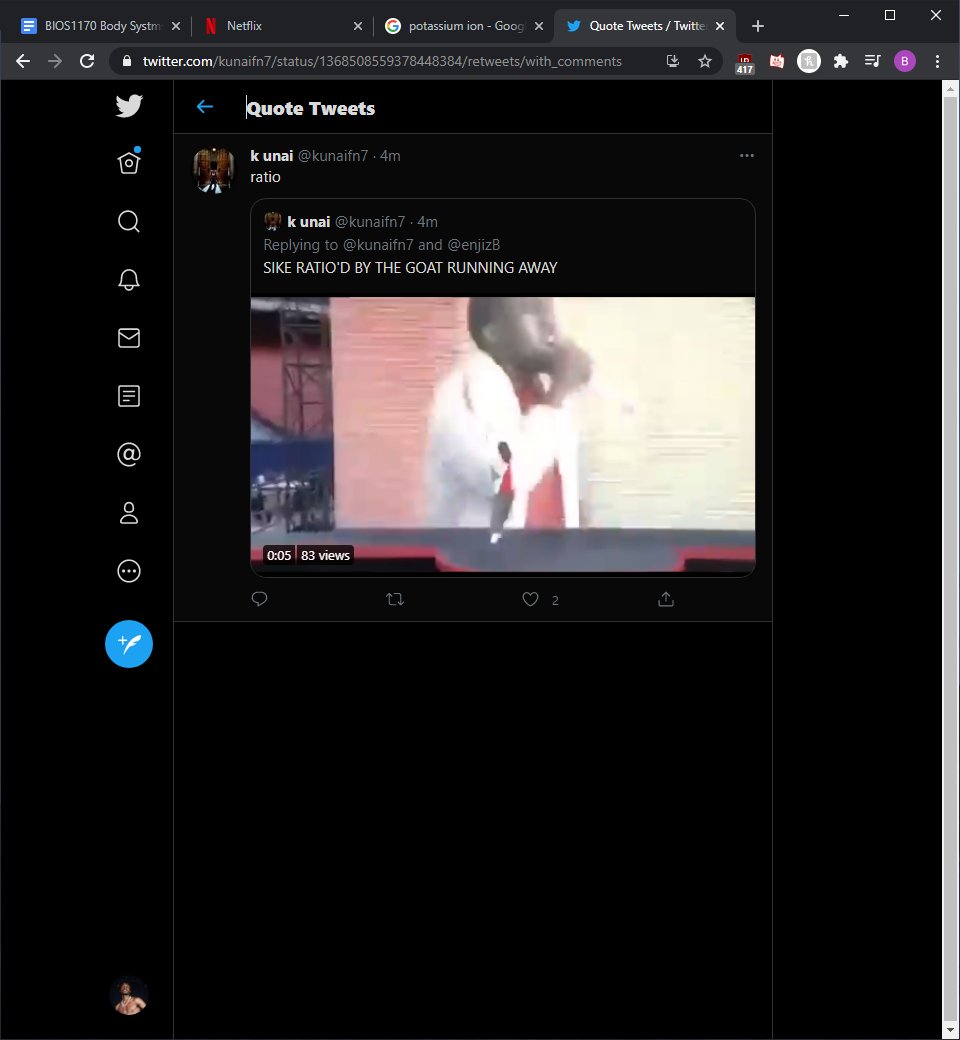Retweet the k unai quote tweet
The height and width of the screenshot is (1040, 960).
pyautogui.click(x=395, y=600)
